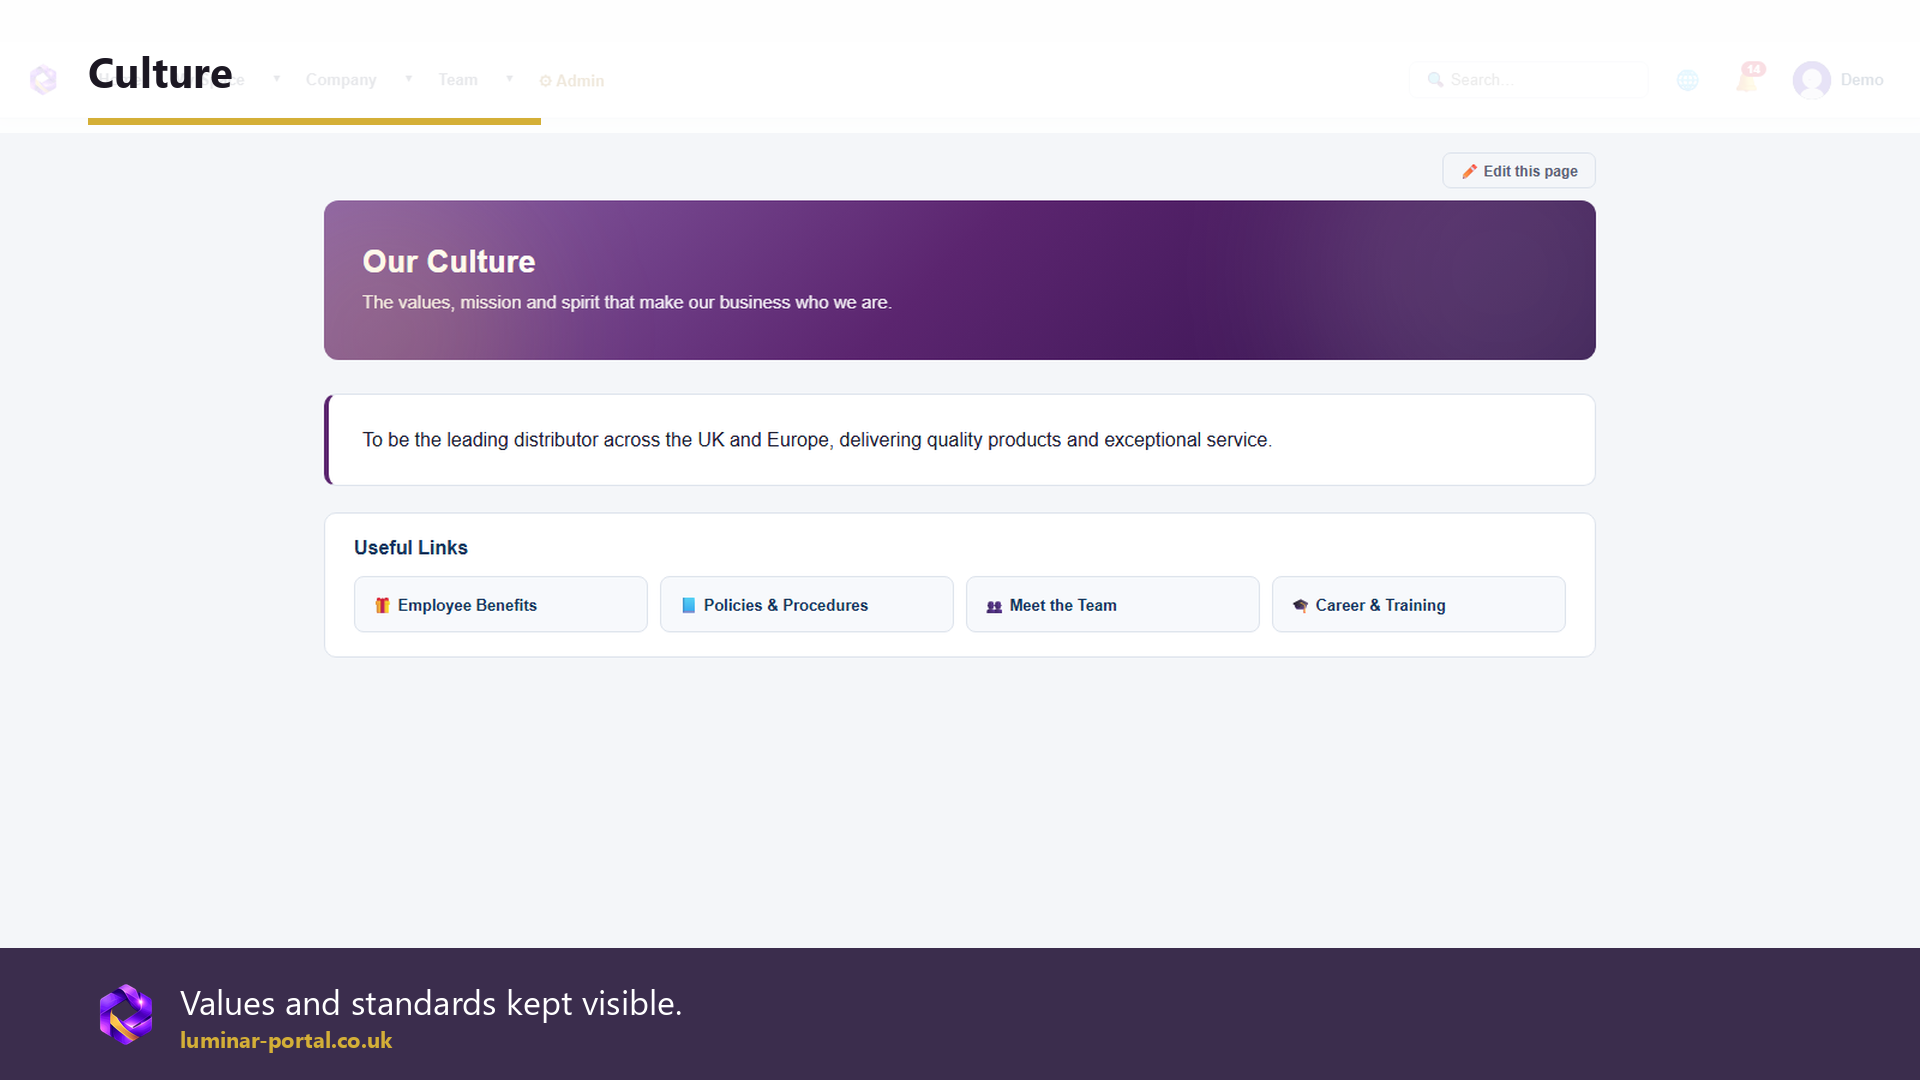
Task: Click the gift icon beside Employee Benefits
Action: [382, 605]
